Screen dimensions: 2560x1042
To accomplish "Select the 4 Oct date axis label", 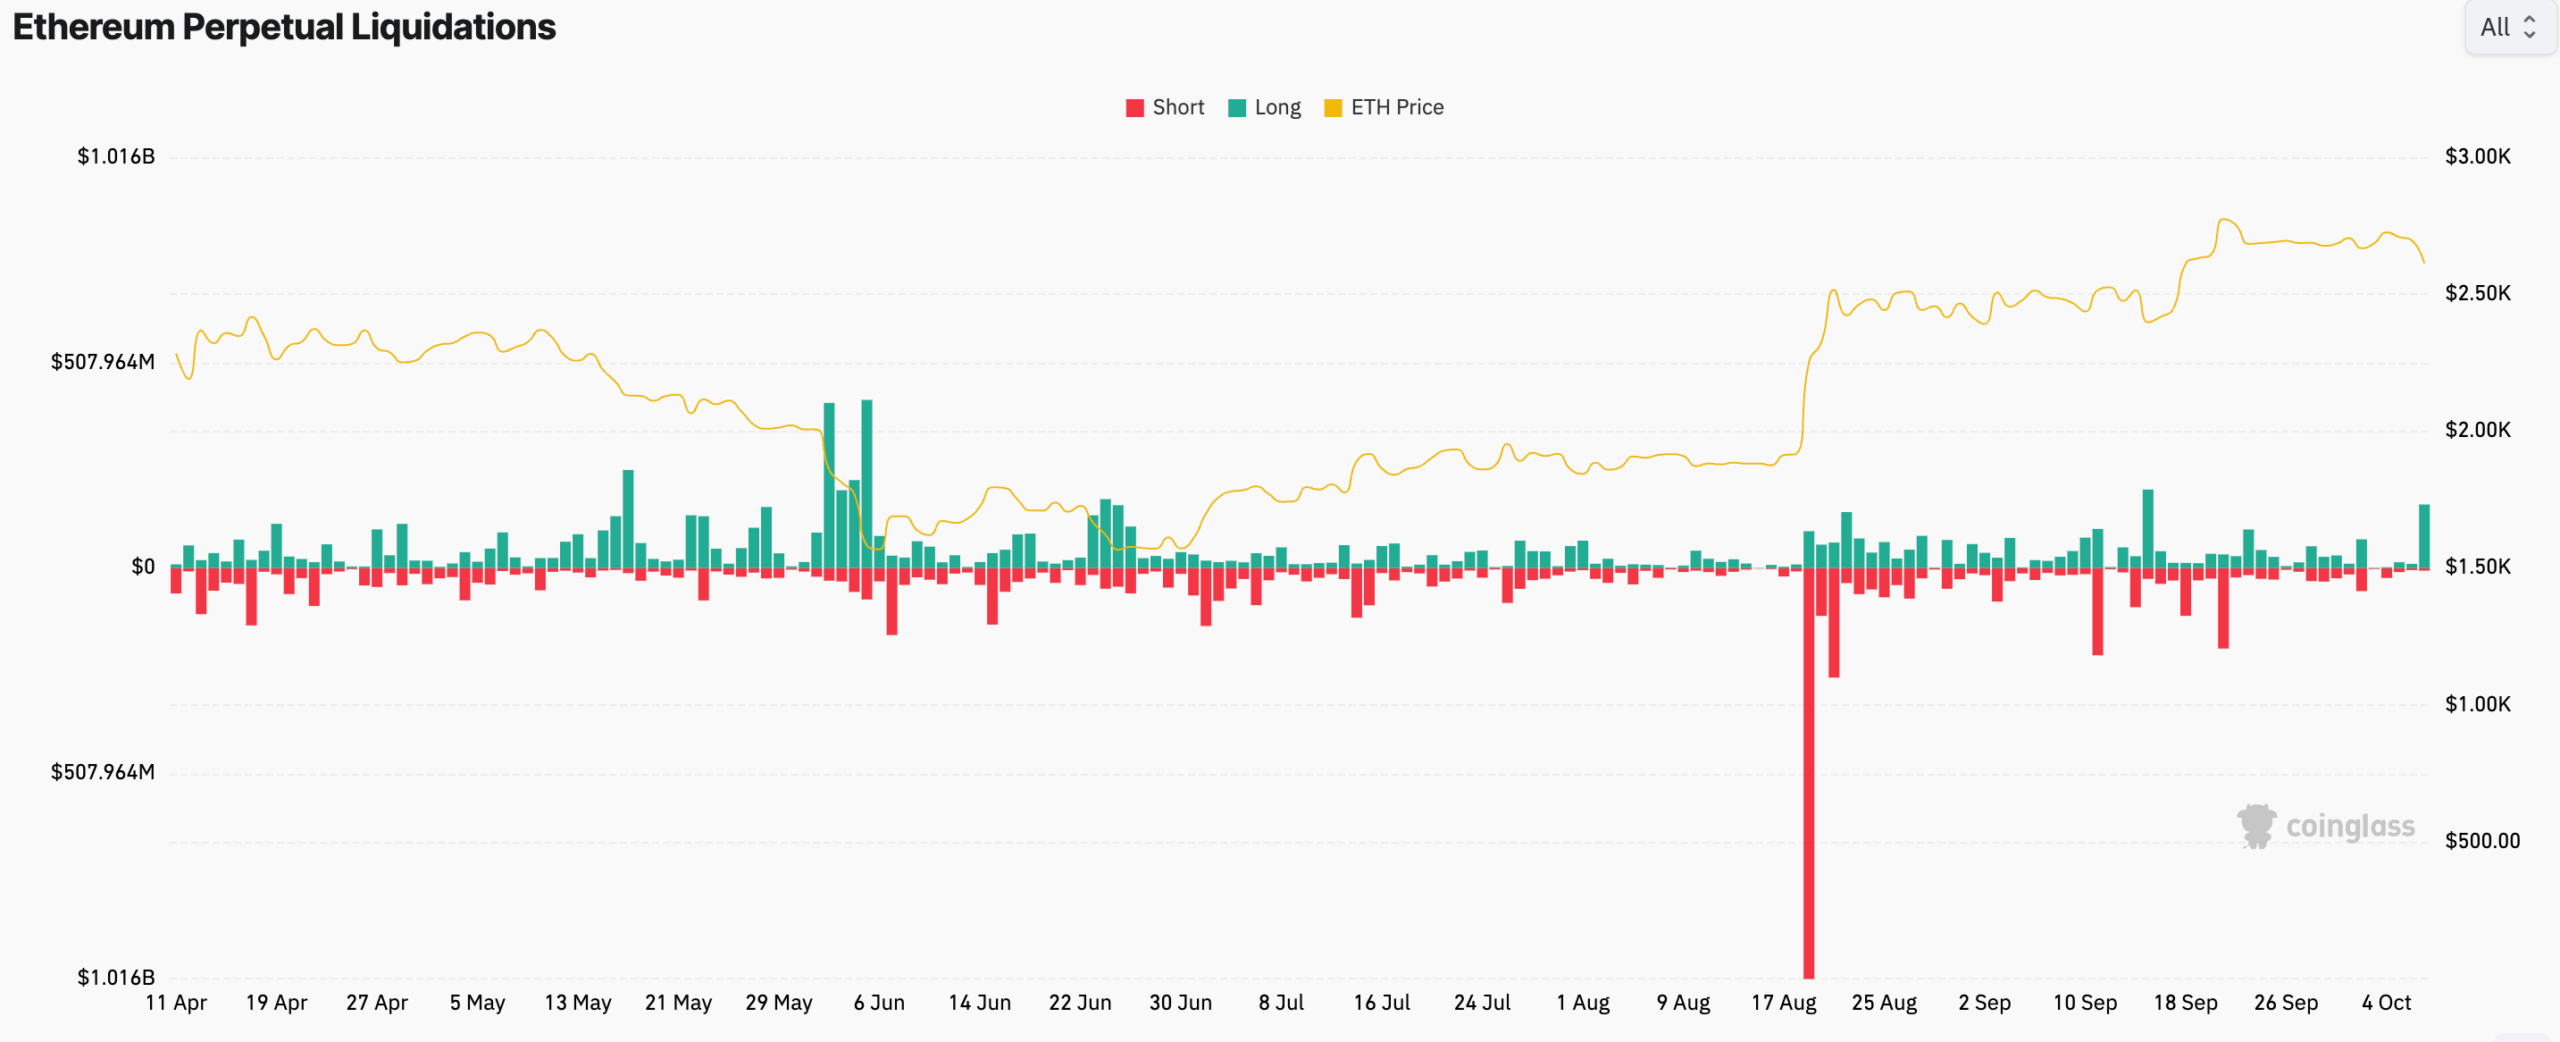I will pos(2386,1002).
